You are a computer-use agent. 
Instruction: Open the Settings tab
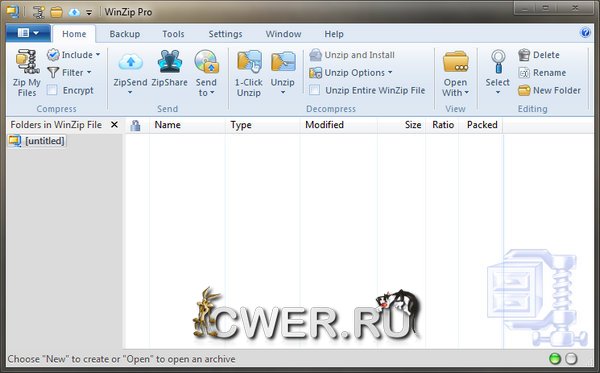[x=225, y=34]
